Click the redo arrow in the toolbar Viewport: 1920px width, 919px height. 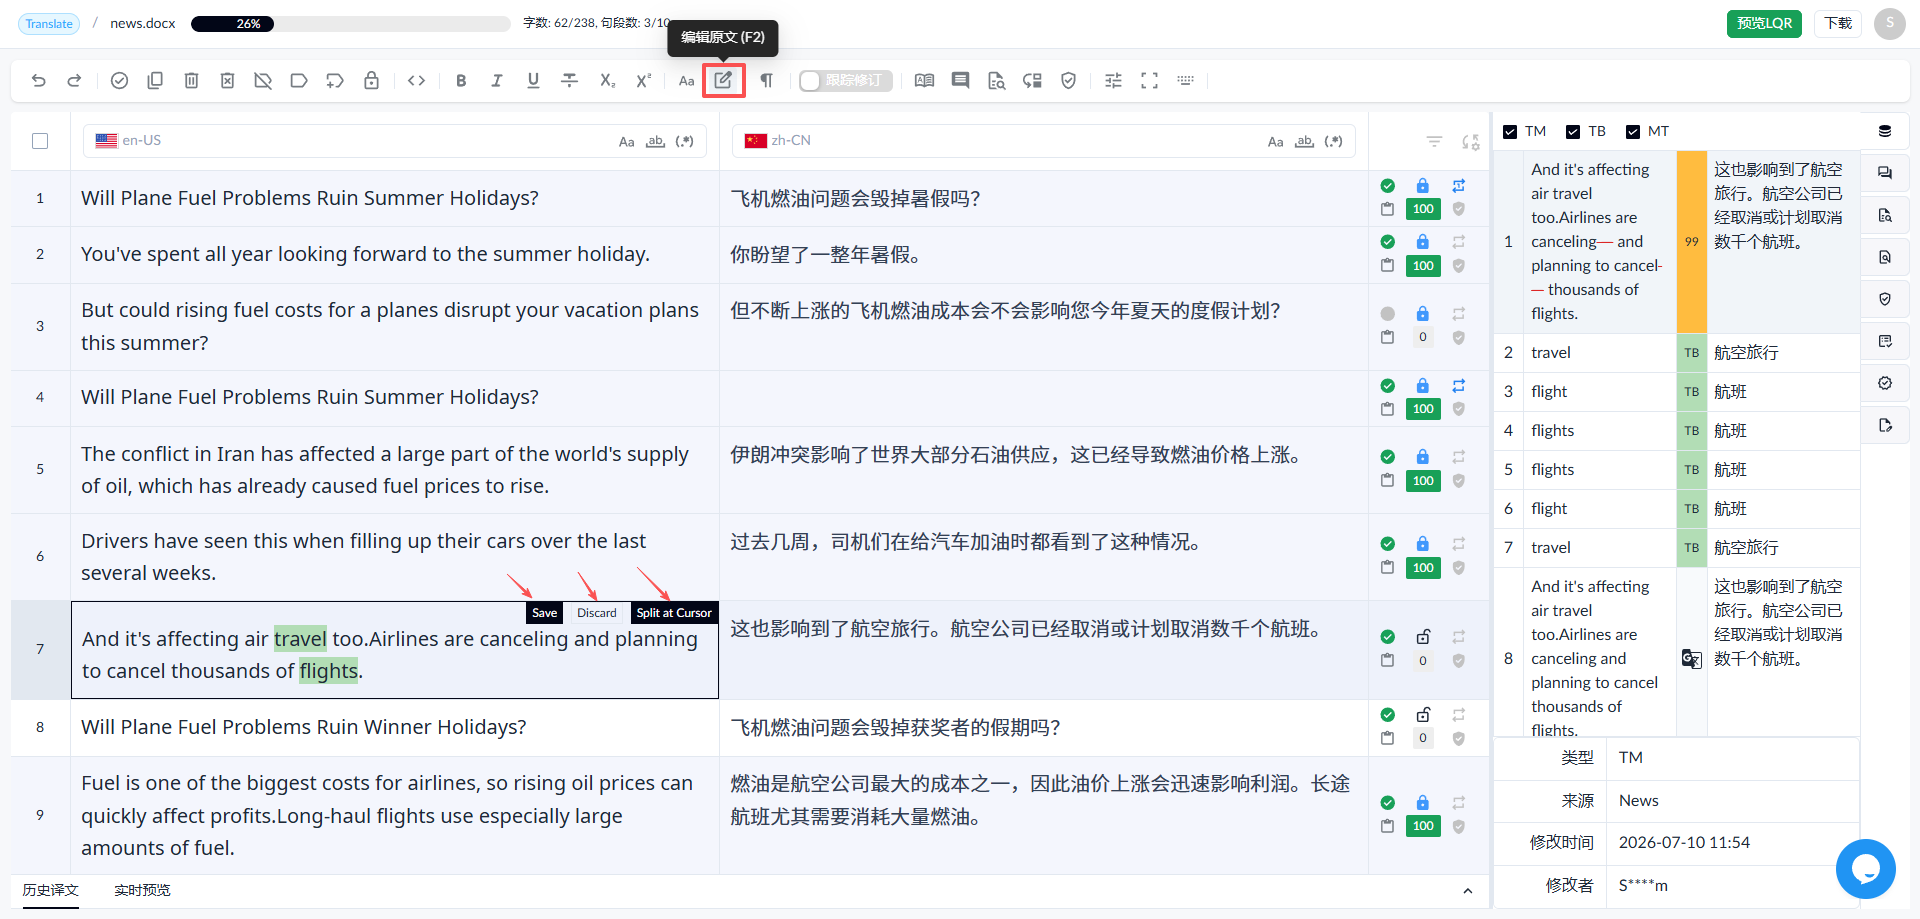click(x=74, y=81)
